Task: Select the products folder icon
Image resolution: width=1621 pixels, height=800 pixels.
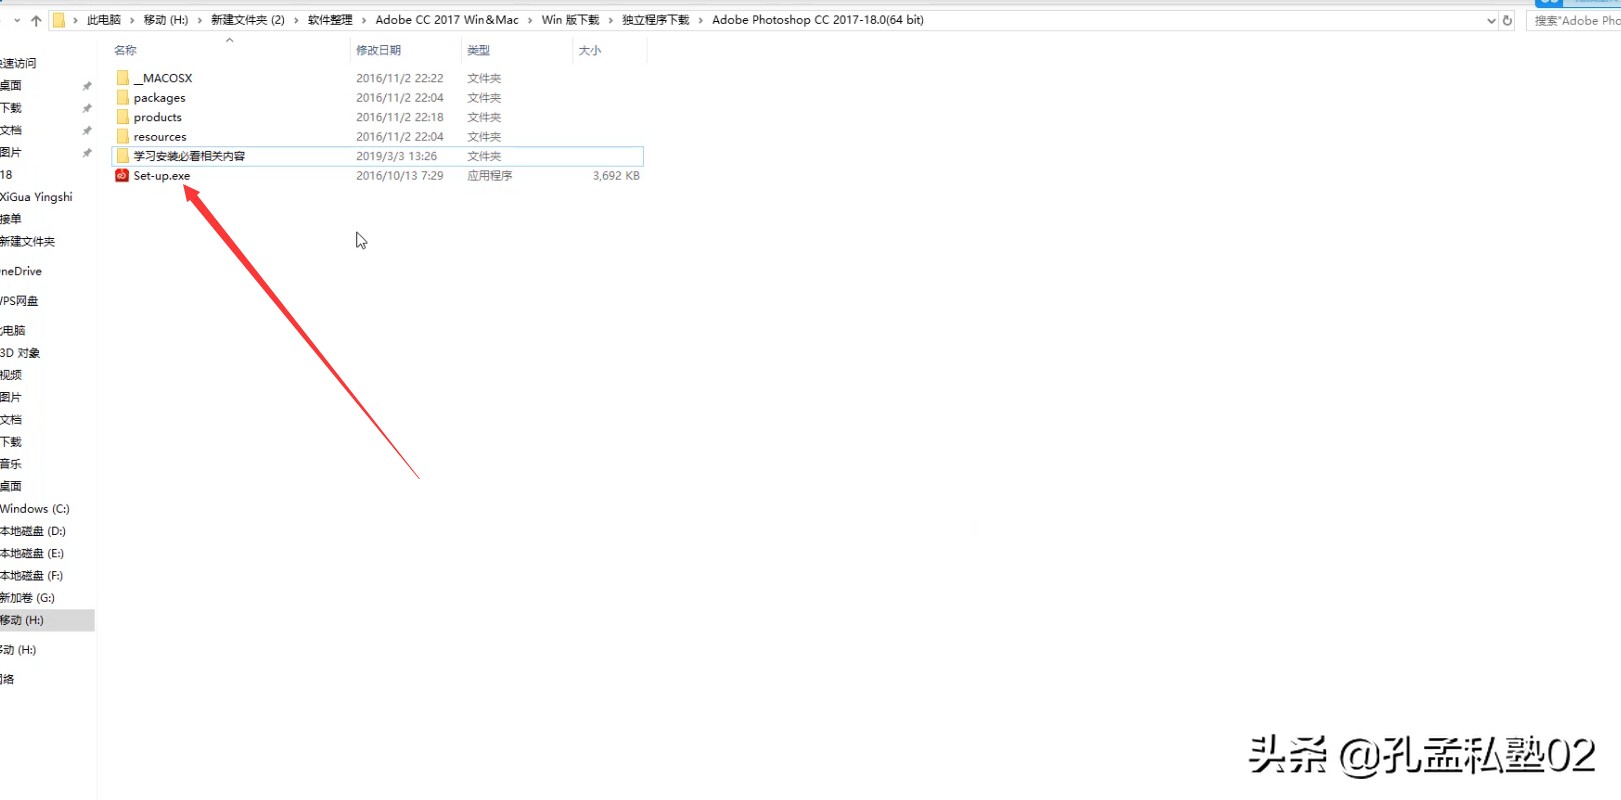Action: coord(123,117)
